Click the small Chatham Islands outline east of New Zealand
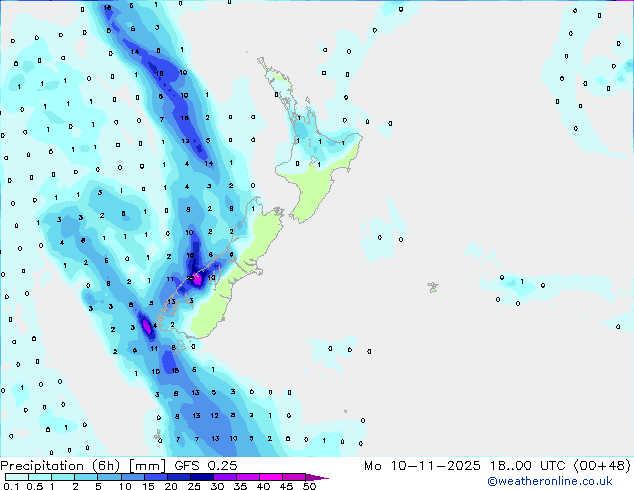 click(x=433, y=287)
